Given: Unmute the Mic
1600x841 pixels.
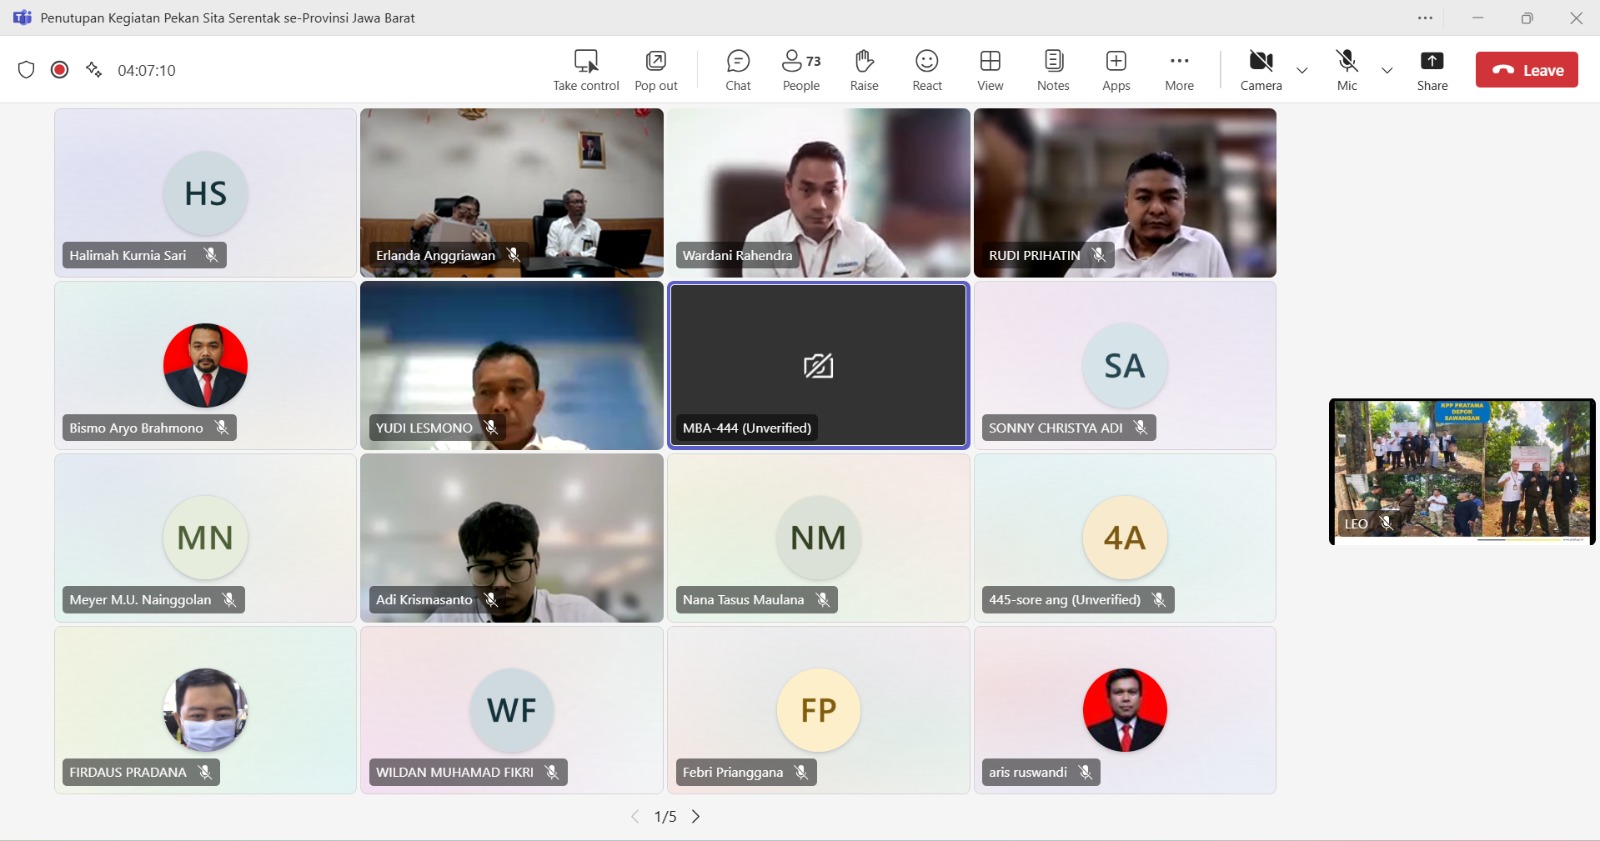Looking at the screenshot, I should tap(1347, 70).
